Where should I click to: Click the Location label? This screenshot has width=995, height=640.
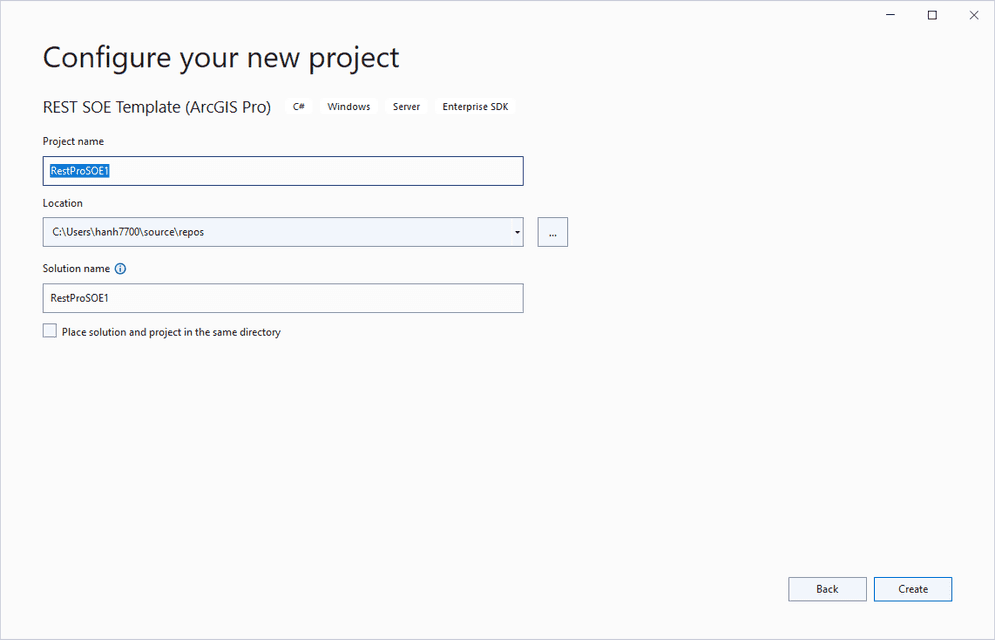[x=63, y=203]
